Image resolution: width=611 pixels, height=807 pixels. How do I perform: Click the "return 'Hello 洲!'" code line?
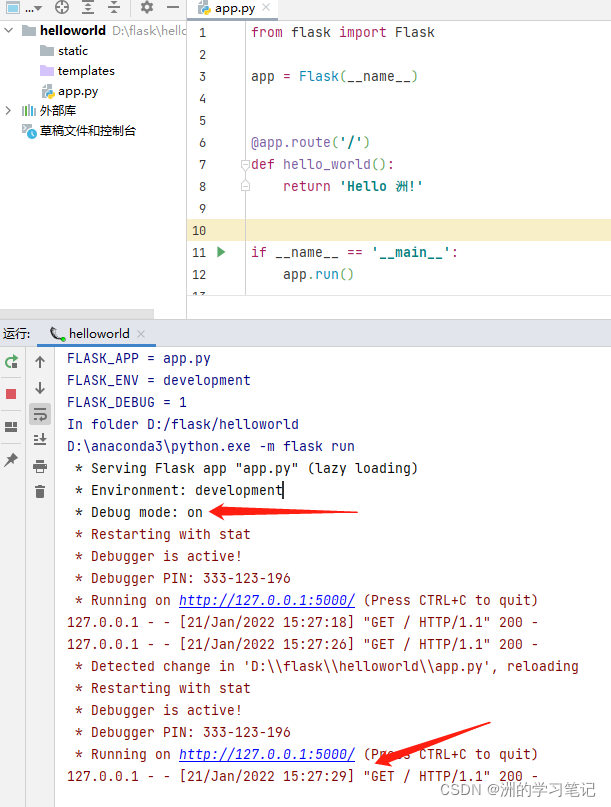tap(353, 186)
